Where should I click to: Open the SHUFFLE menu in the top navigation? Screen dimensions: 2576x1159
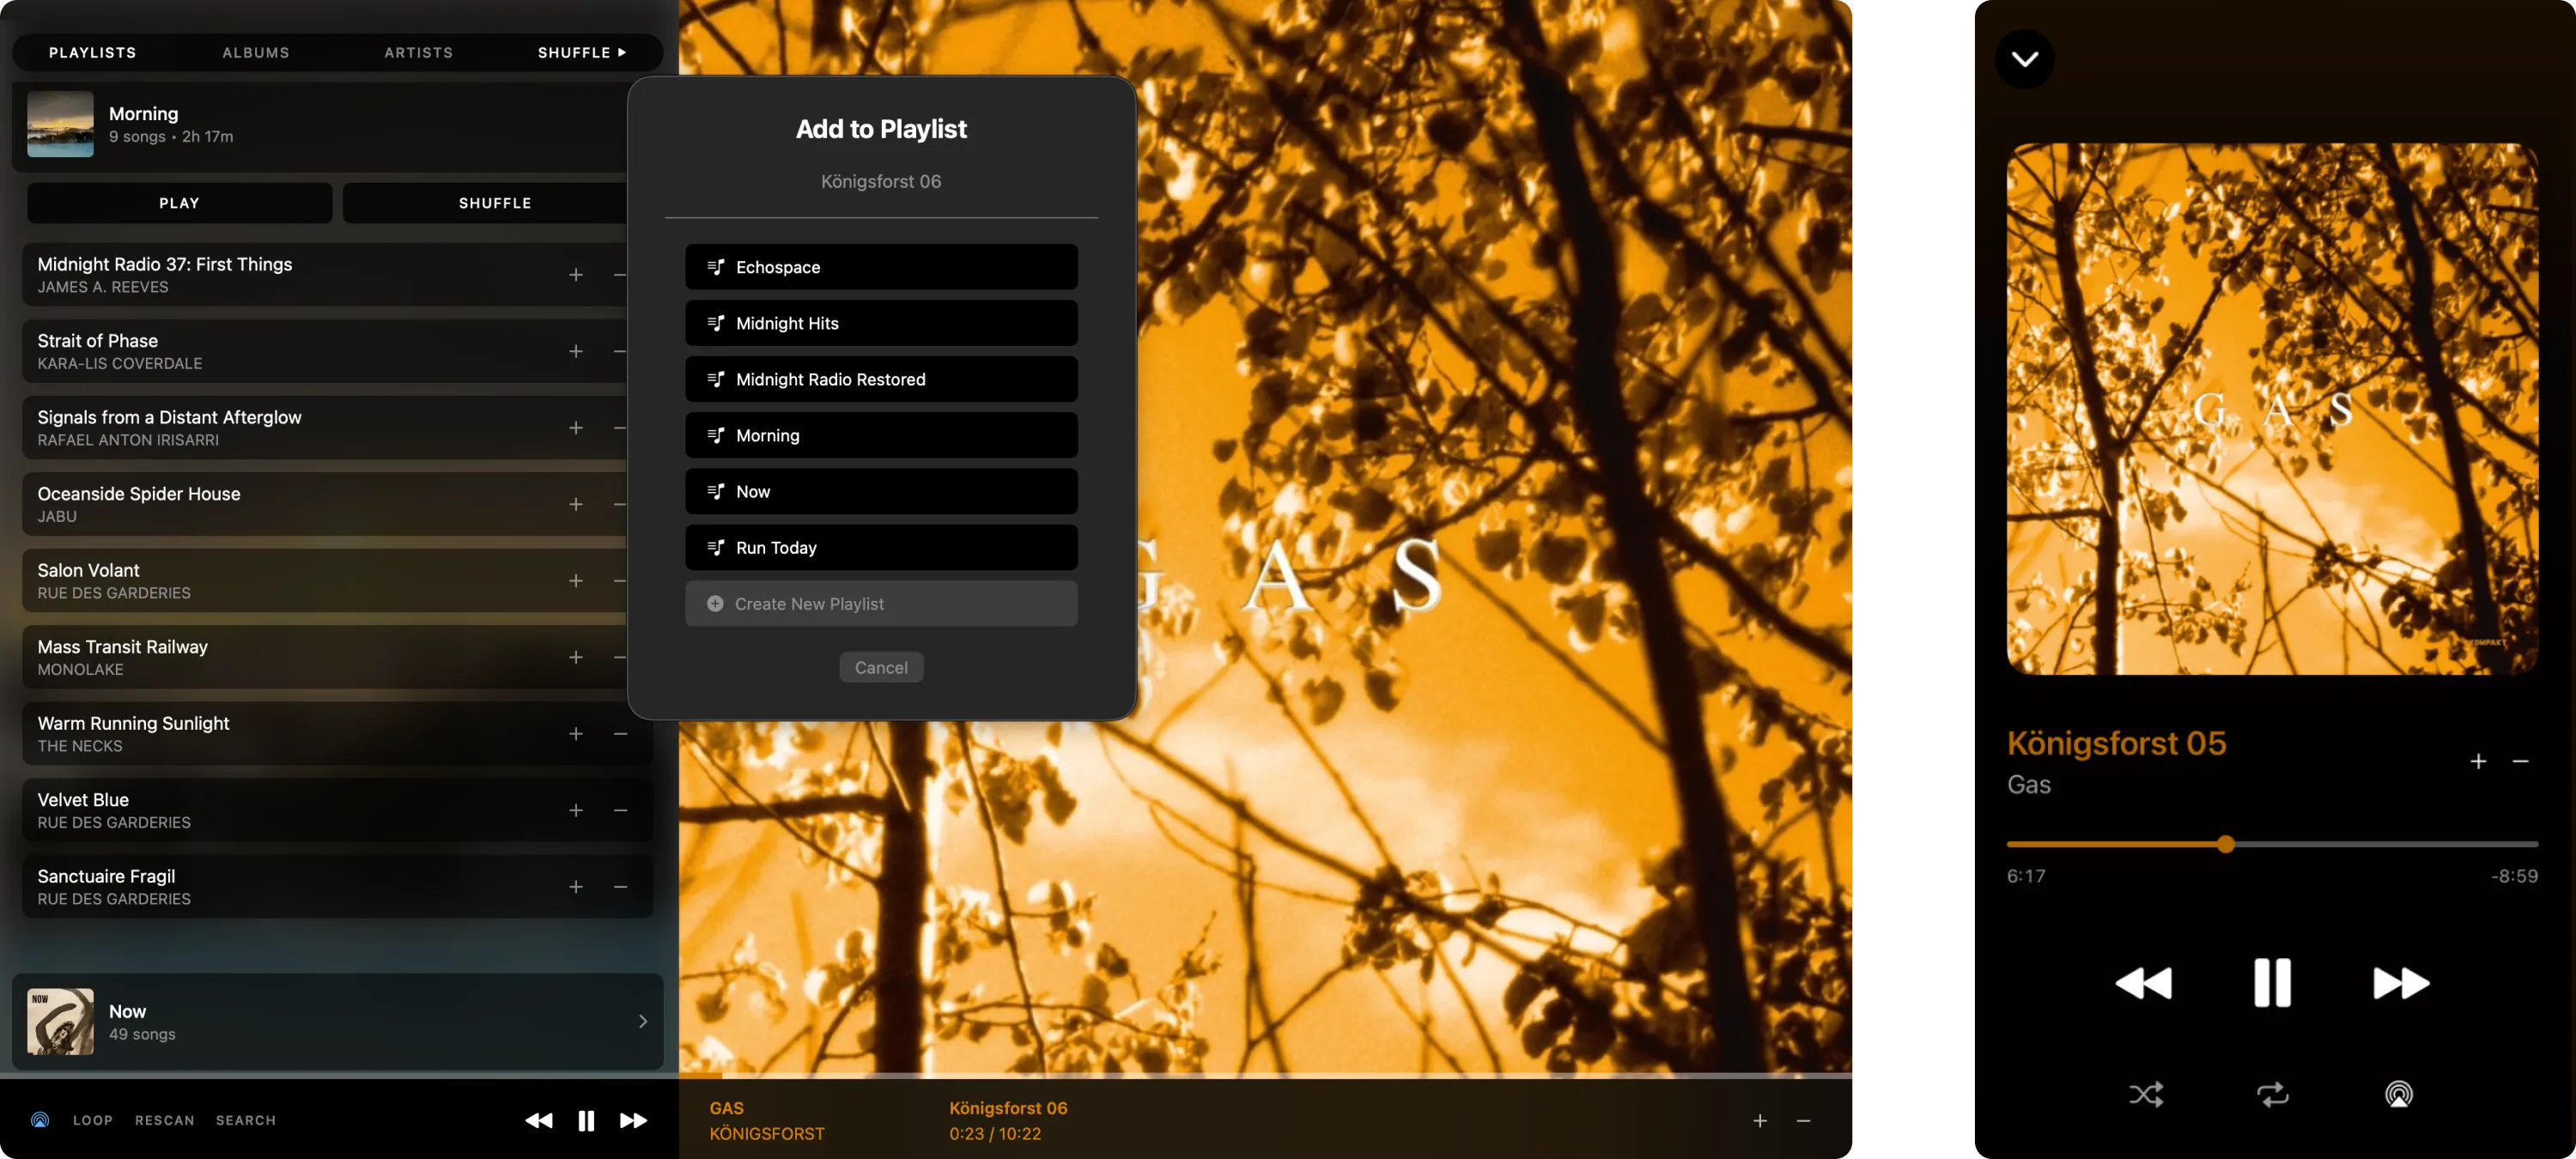(x=581, y=52)
